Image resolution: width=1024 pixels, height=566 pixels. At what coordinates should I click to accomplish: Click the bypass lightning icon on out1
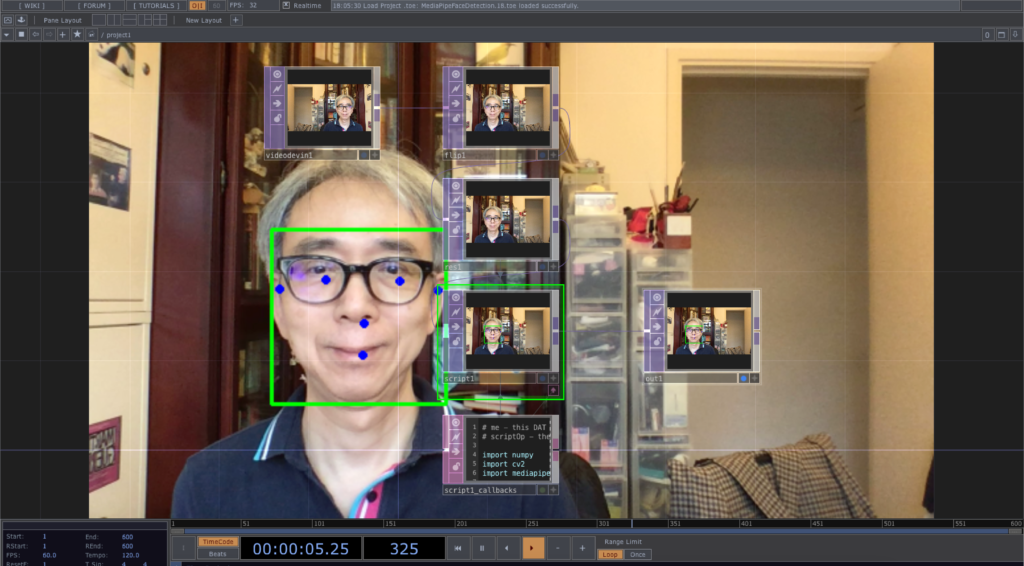click(656, 312)
